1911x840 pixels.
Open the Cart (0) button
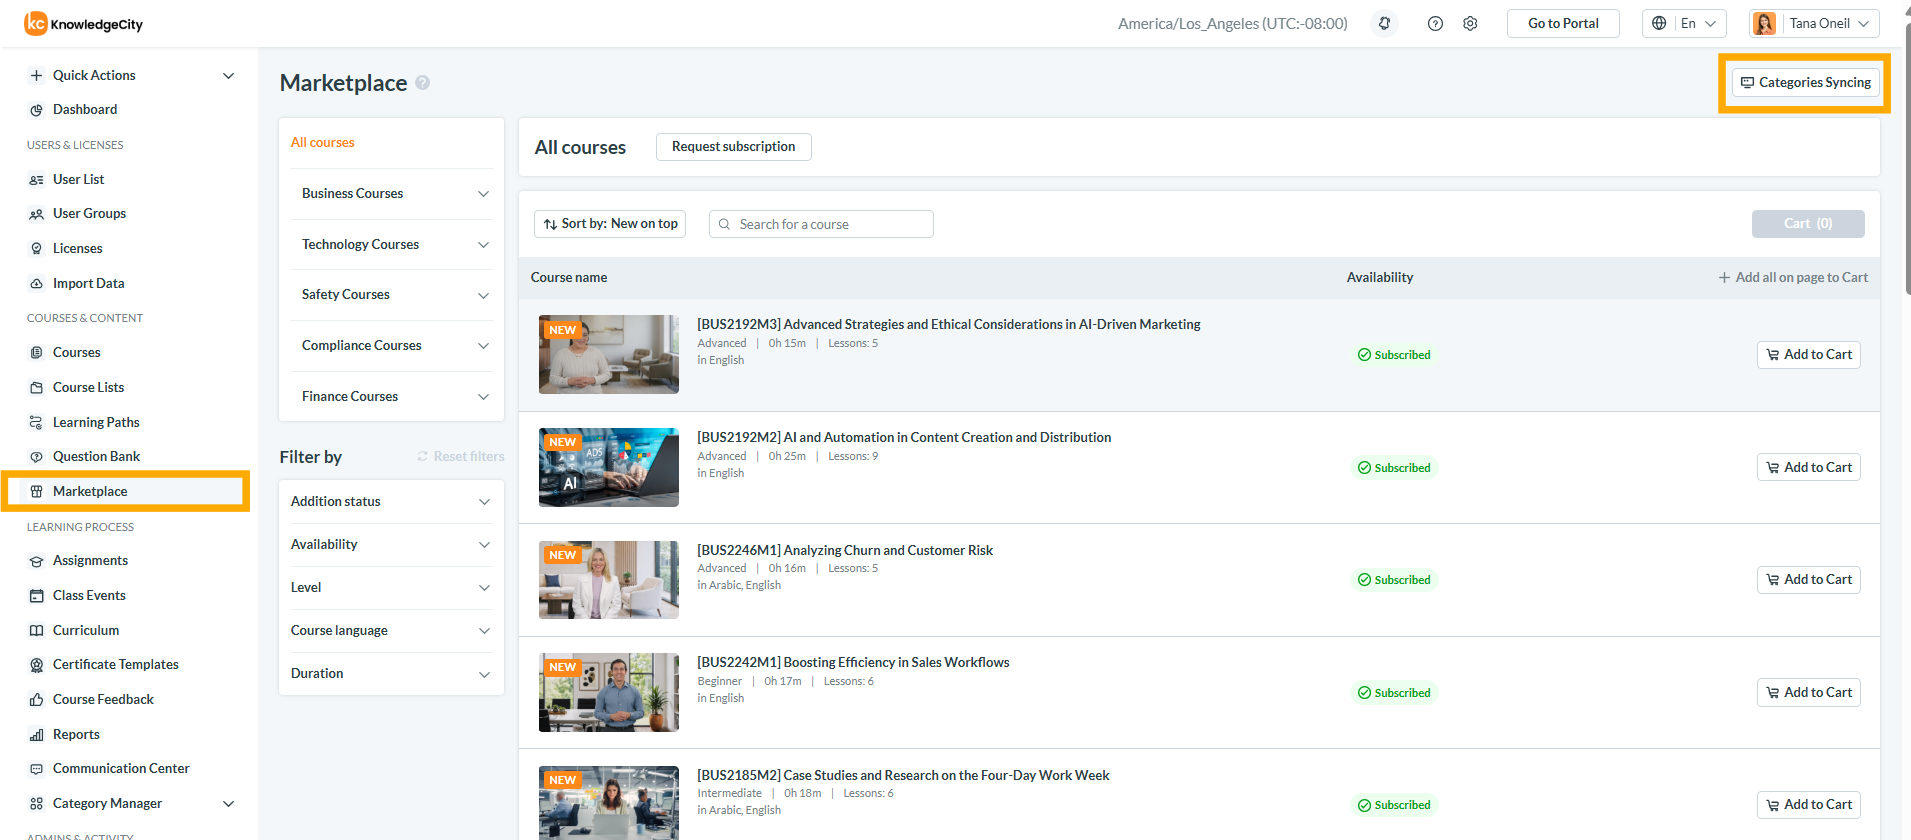[x=1808, y=224]
